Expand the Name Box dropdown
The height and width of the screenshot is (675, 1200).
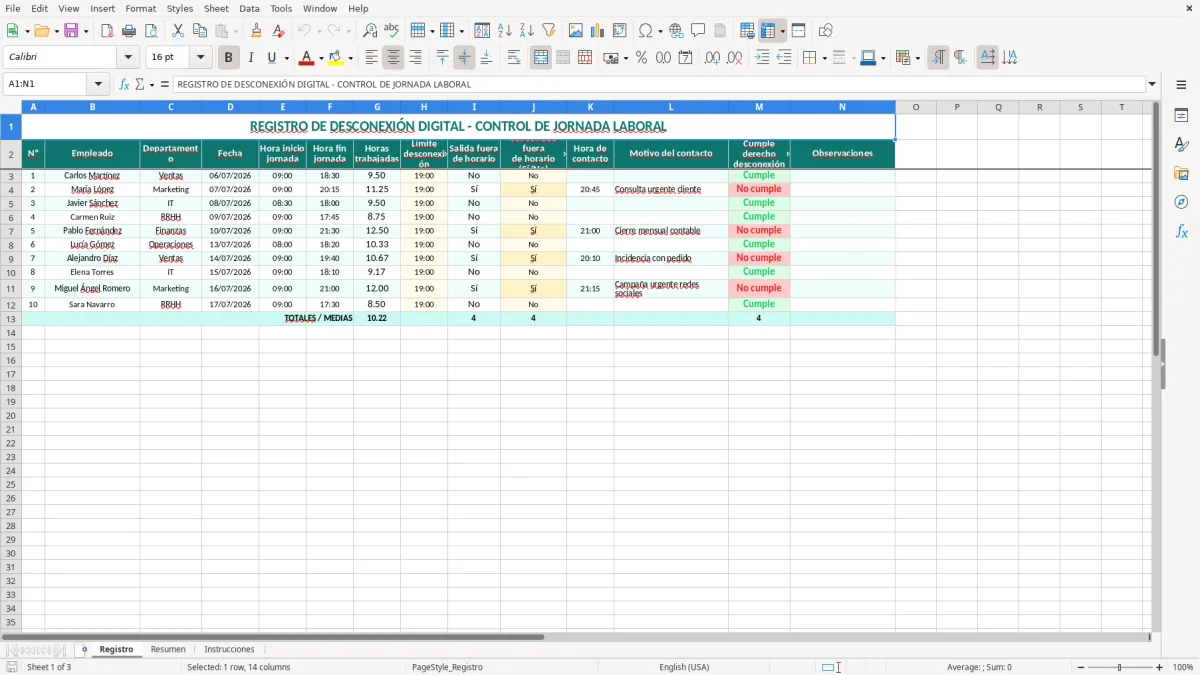pos(98,84)
